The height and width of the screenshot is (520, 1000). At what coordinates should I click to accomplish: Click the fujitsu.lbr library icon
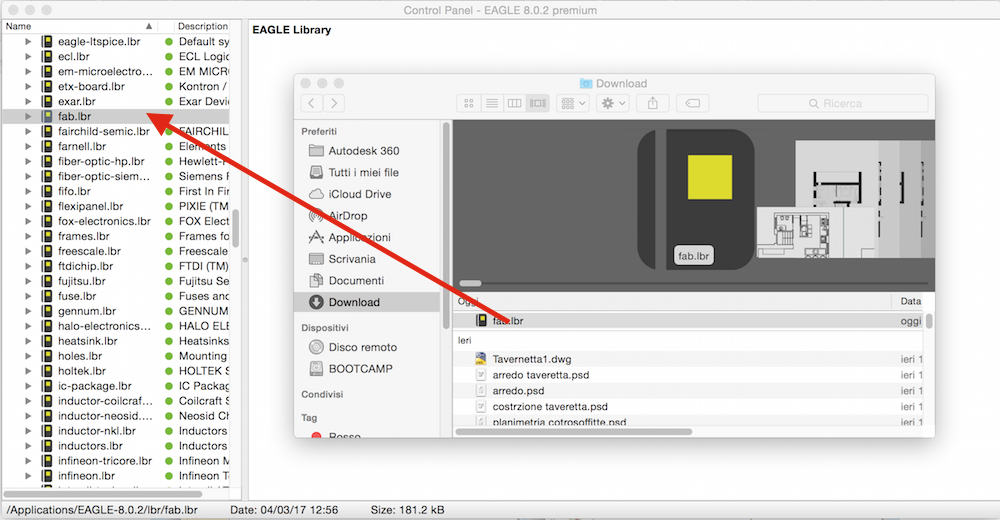(x=47, y=281)
